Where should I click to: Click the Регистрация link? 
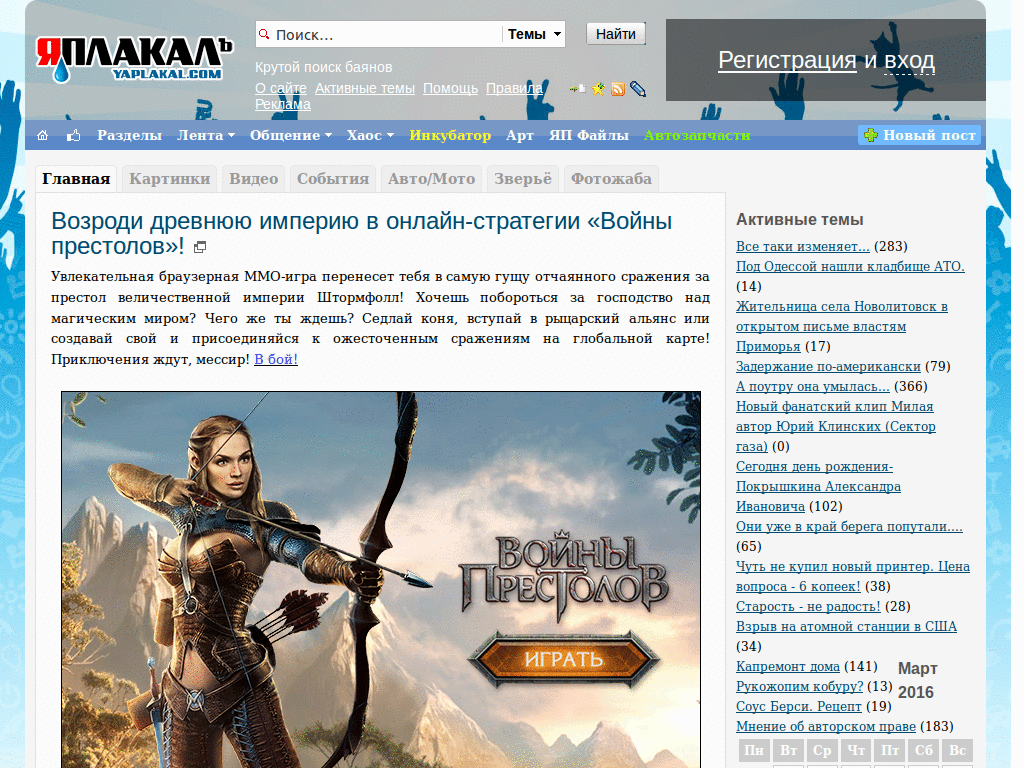[x=787, y=60]
